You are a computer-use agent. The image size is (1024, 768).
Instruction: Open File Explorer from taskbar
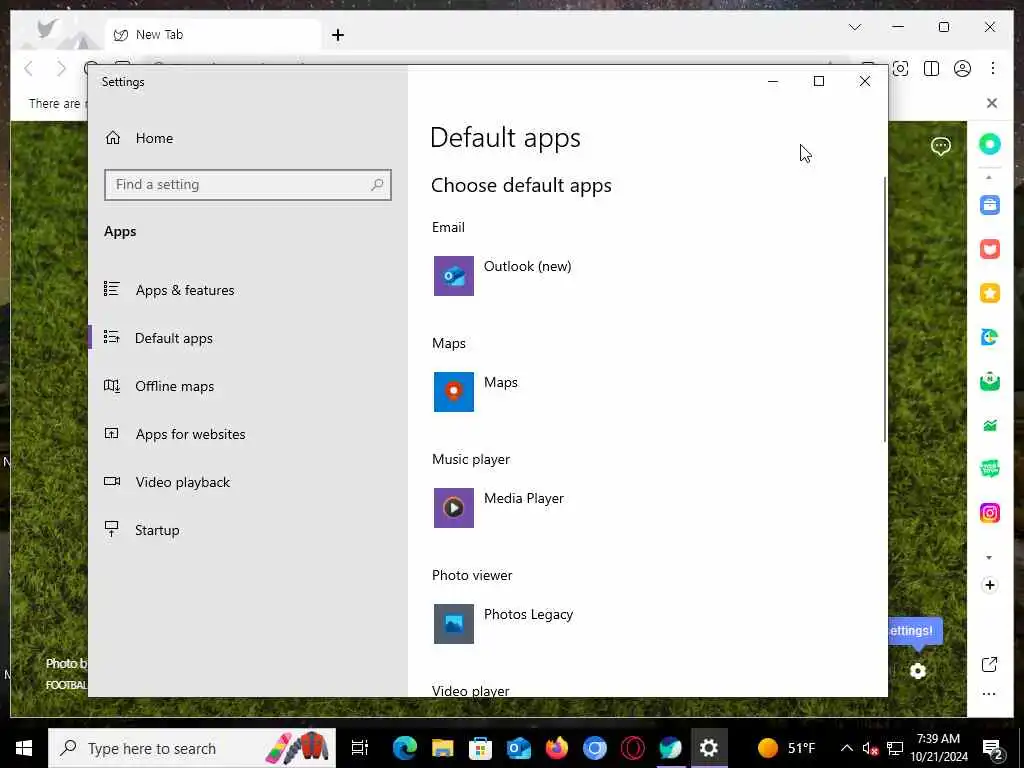pyautogui.click(x=442, y=748)
